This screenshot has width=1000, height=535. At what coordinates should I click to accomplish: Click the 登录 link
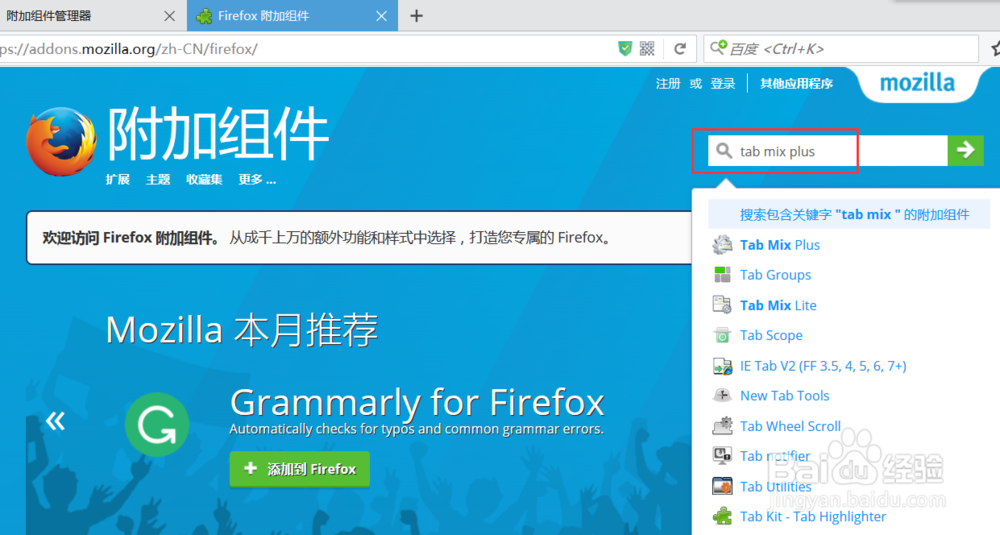(x=723, y=84)
